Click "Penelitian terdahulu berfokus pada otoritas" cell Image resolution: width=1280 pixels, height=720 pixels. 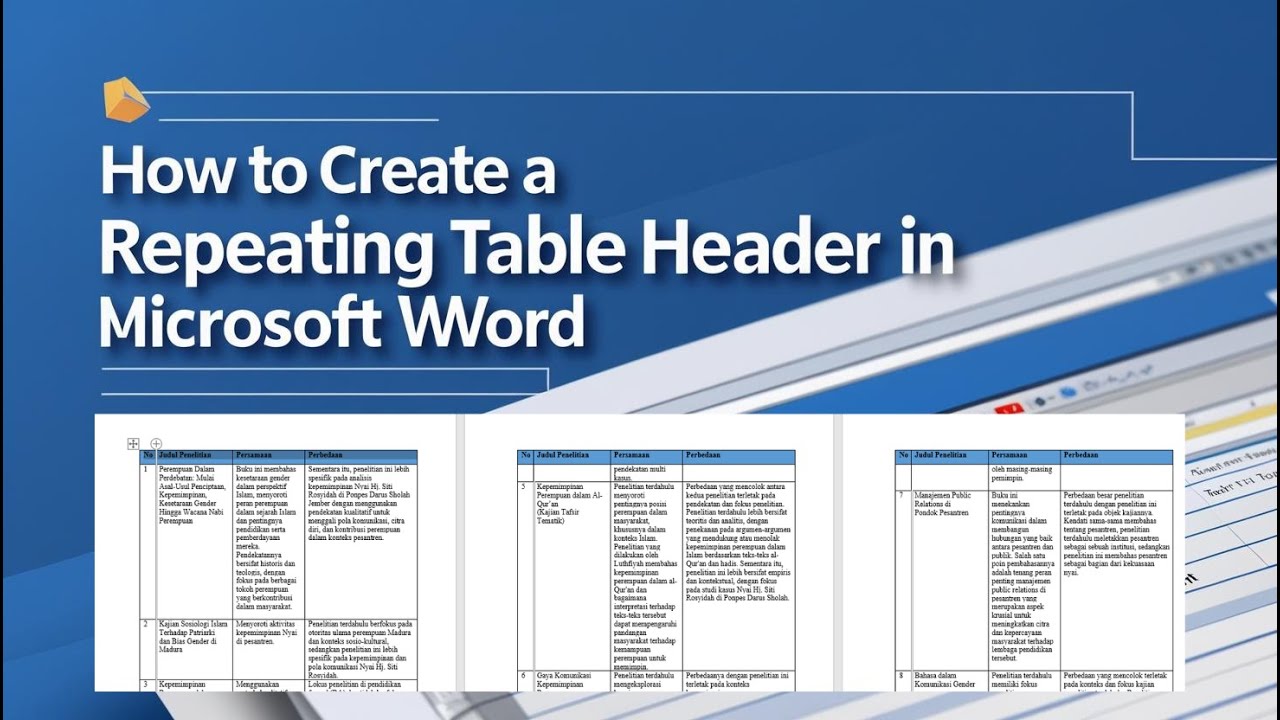pyautogui.click(x=361, y=648)
